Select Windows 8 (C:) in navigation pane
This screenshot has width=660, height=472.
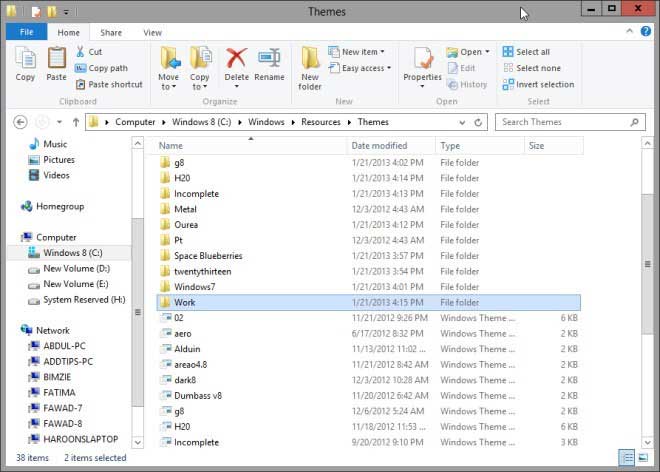72,253
